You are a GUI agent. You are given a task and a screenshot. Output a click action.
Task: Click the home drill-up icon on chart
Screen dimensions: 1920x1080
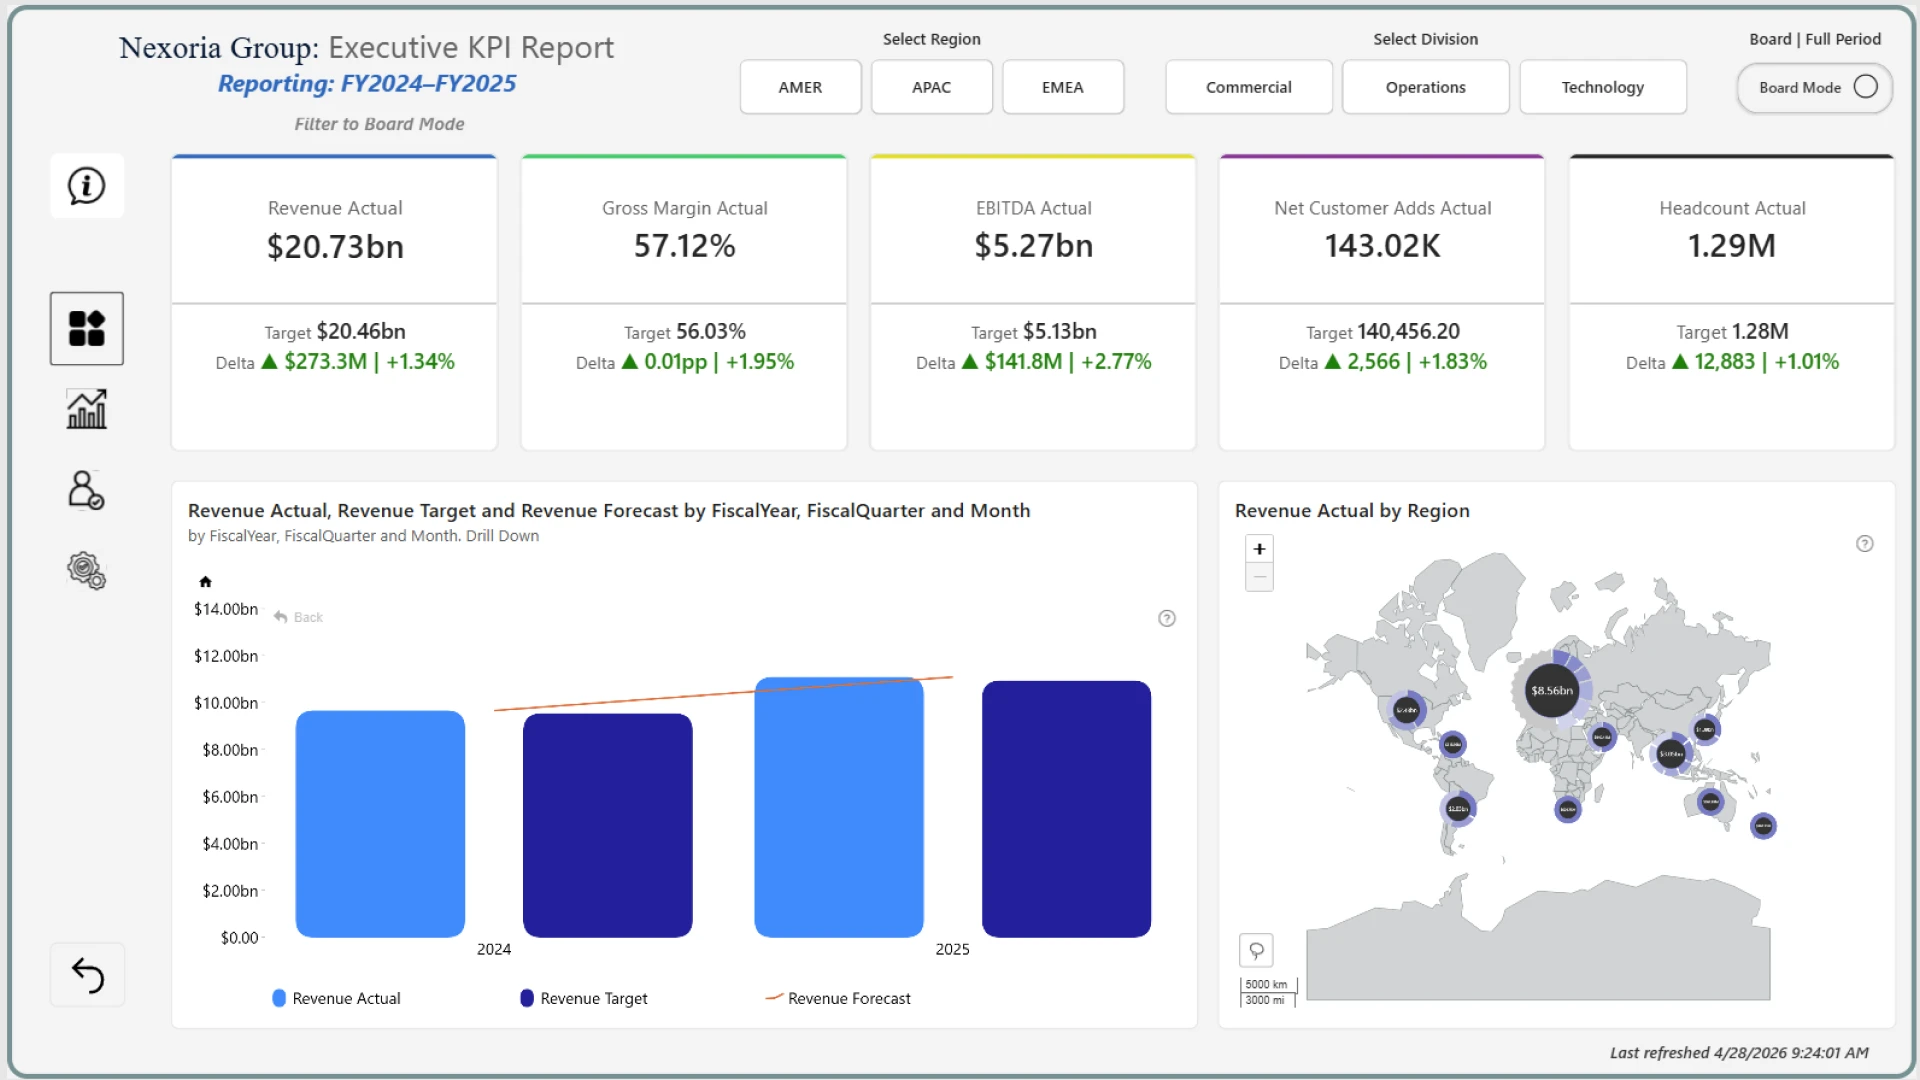point(205,582)
